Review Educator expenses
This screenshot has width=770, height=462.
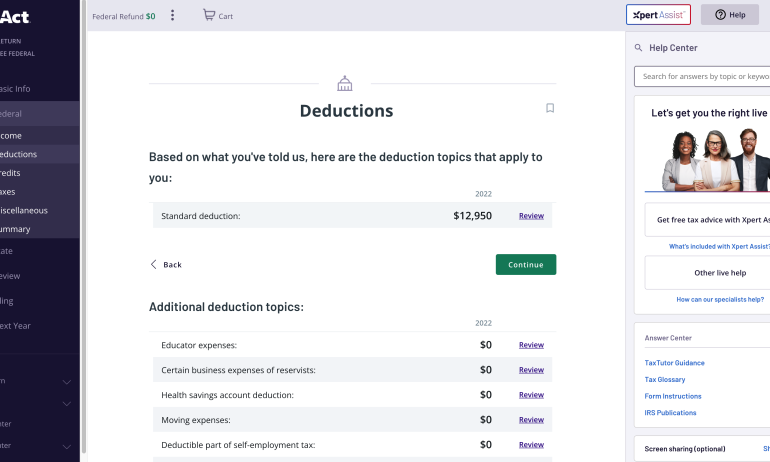point(531,345)
